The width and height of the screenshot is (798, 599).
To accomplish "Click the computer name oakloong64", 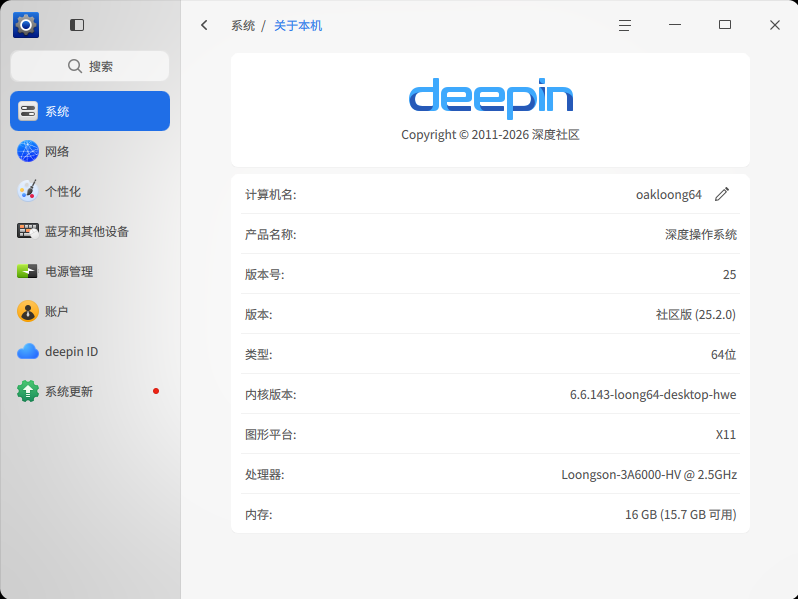I will tap(668, 194).
